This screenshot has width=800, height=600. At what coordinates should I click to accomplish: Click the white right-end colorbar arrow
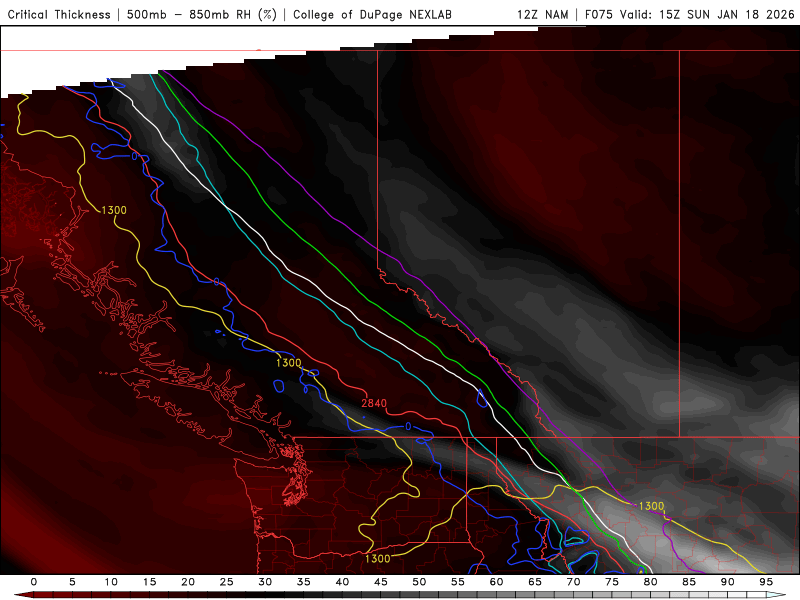tap(777, 595)
